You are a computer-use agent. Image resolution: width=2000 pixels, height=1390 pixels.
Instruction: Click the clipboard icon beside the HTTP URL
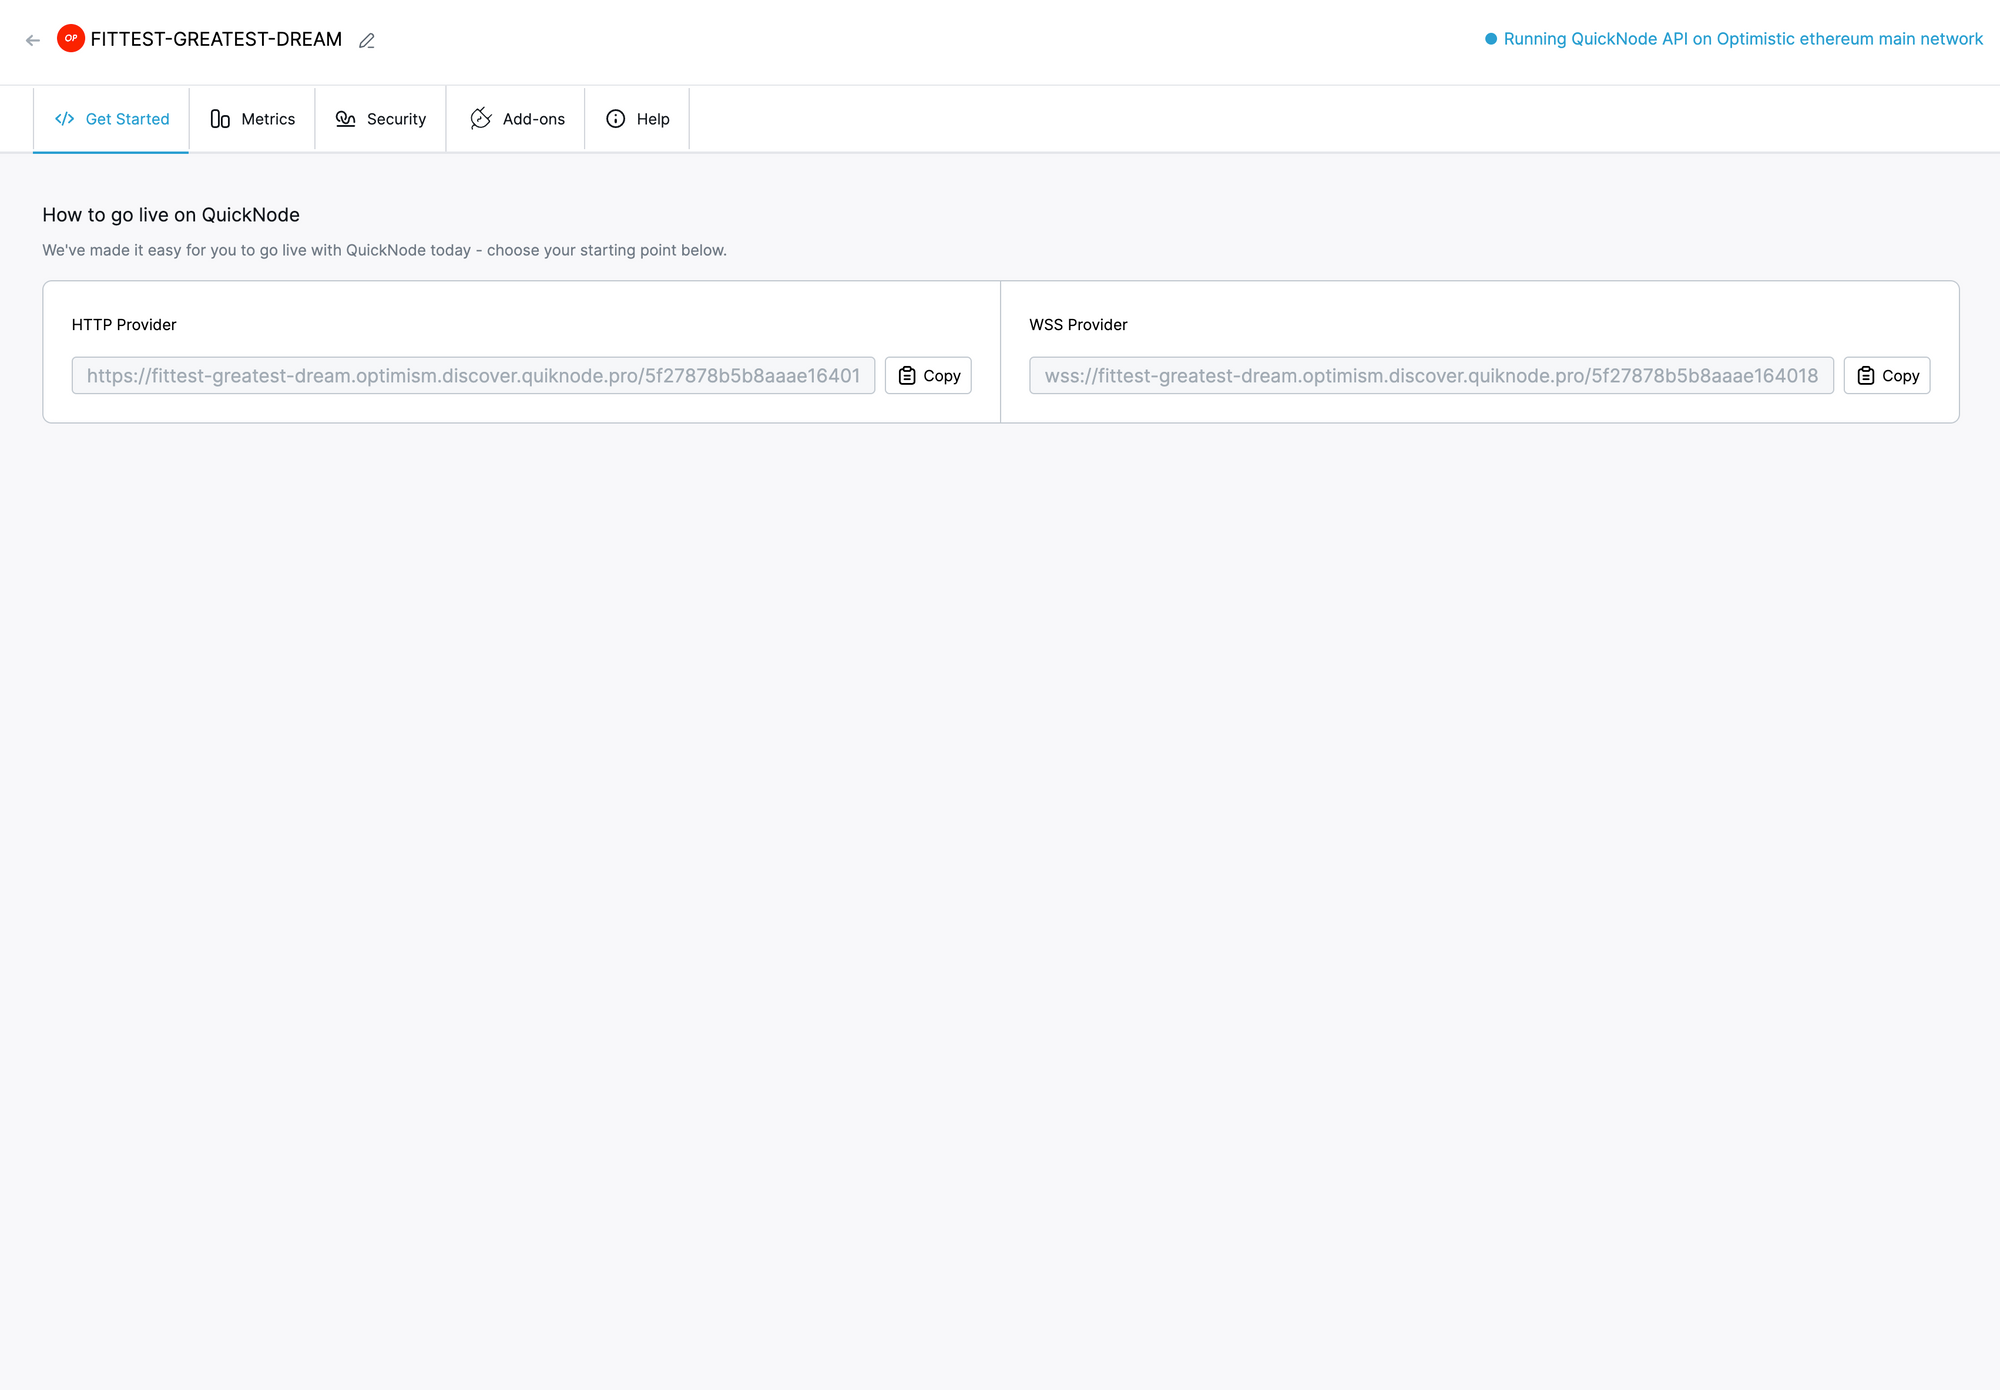[907, 376]
